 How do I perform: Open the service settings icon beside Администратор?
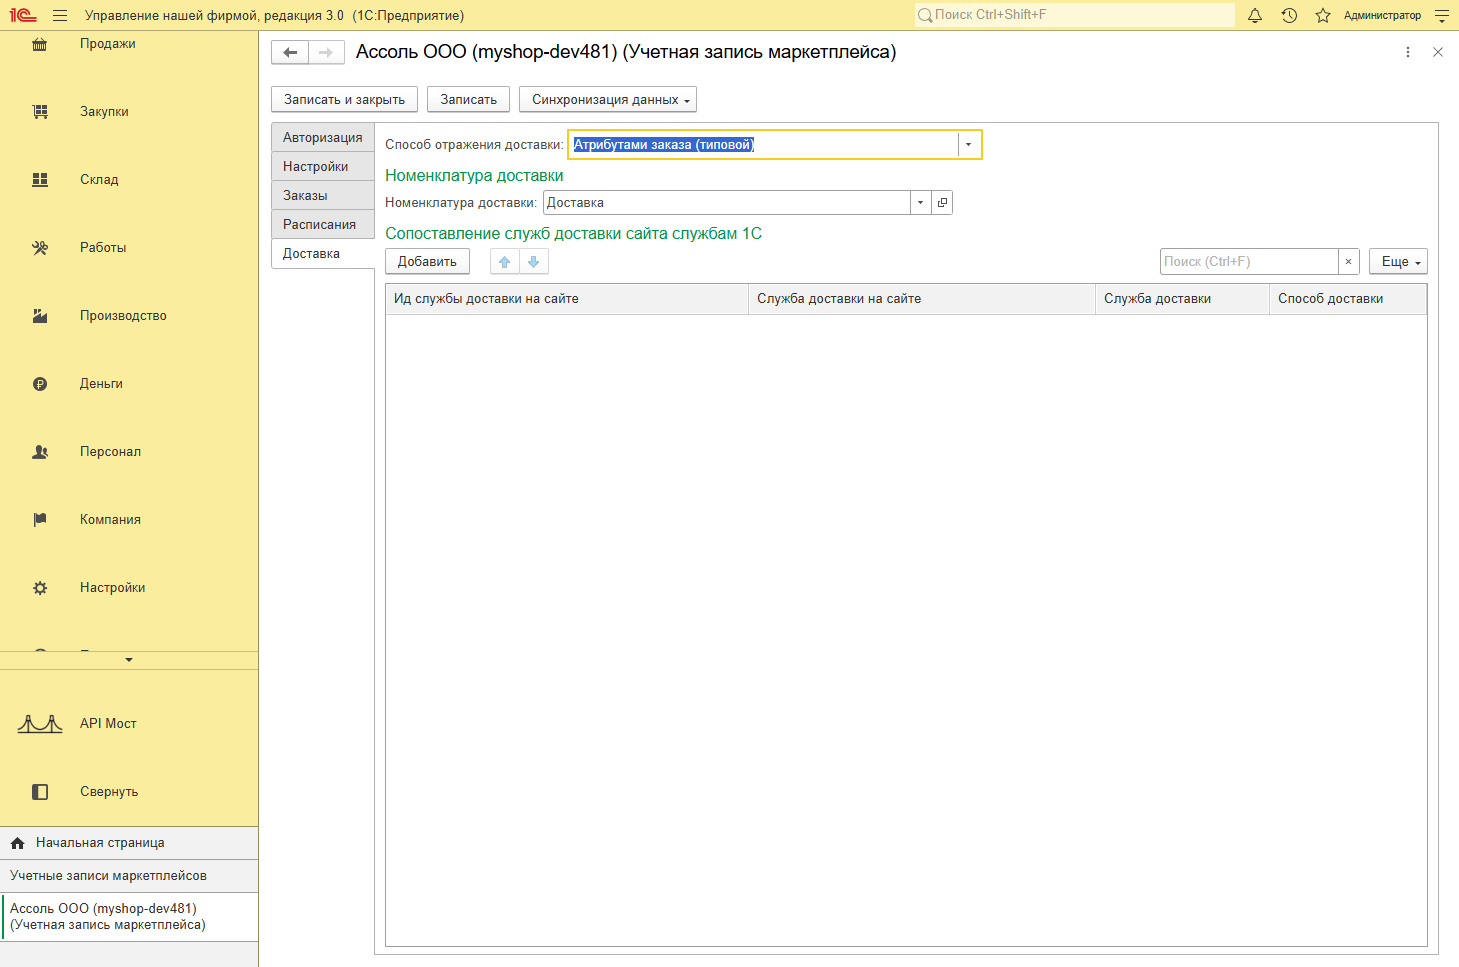(1441, 16)
